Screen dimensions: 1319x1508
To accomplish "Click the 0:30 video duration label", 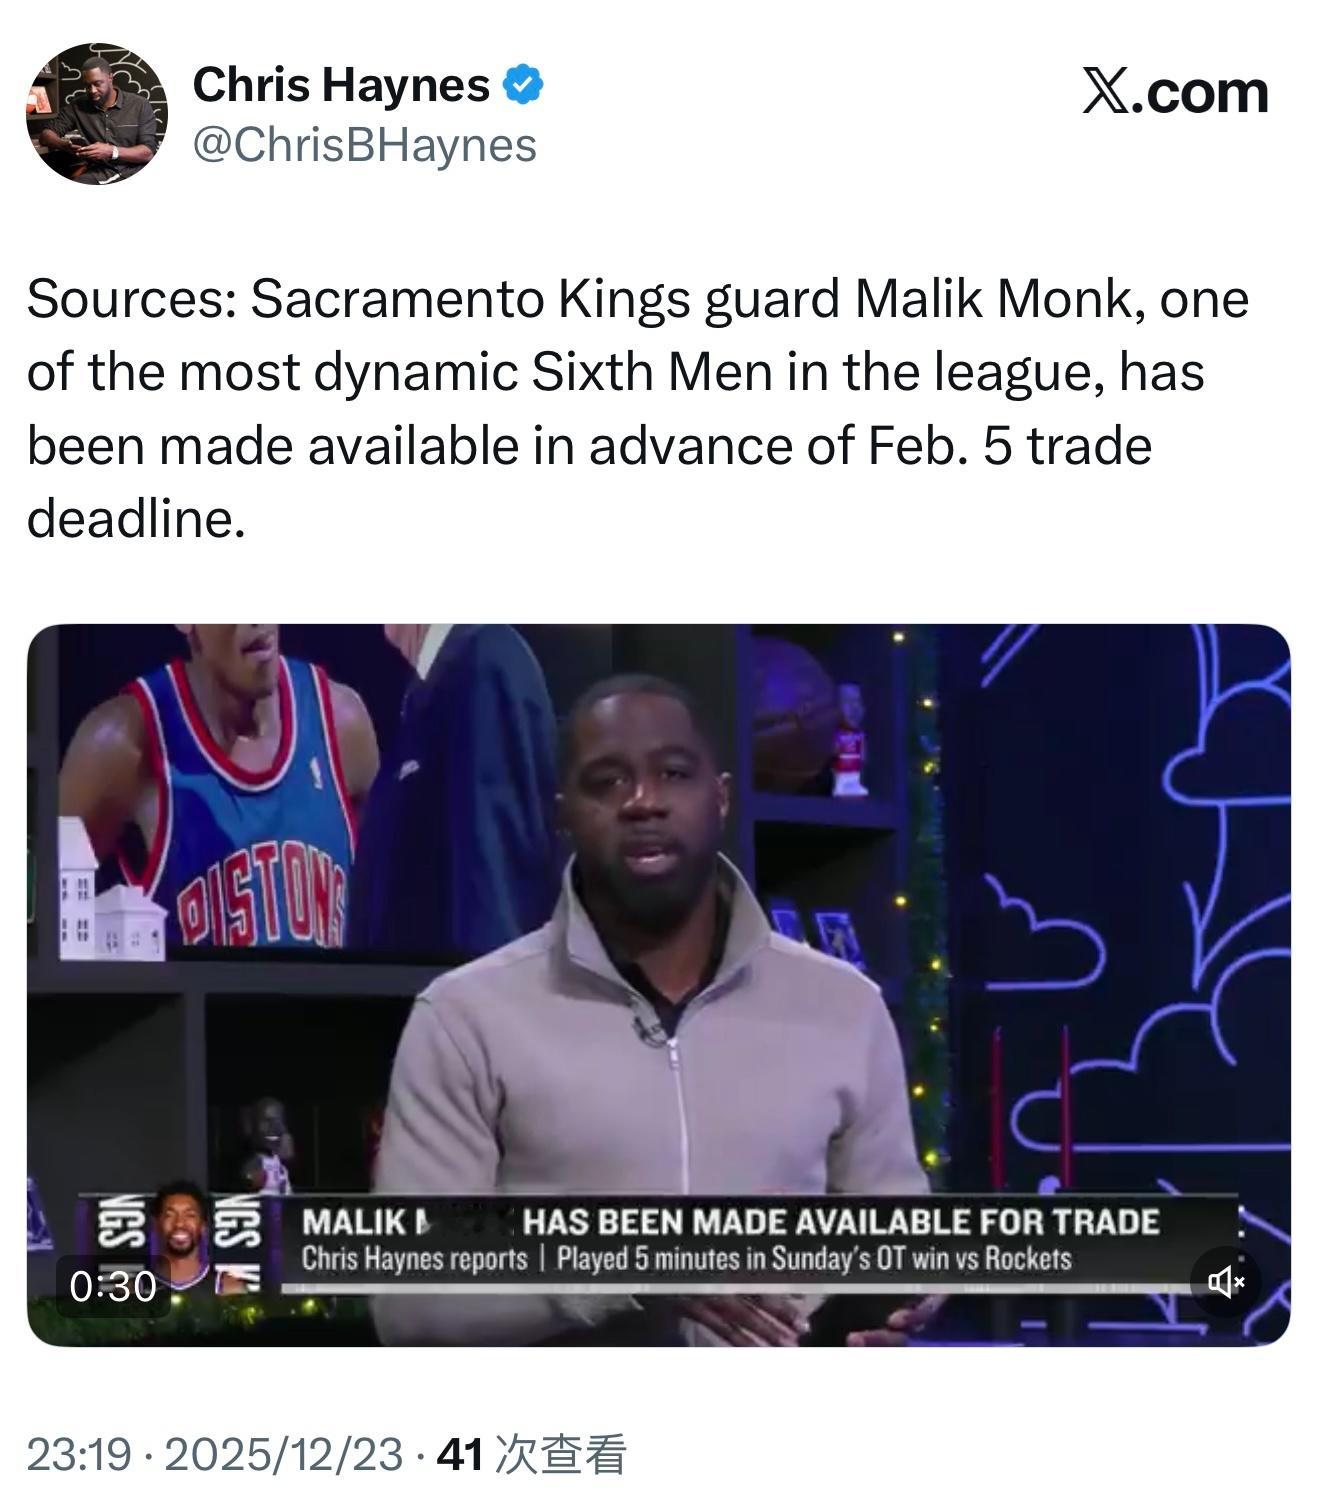I will [113, 1286].
